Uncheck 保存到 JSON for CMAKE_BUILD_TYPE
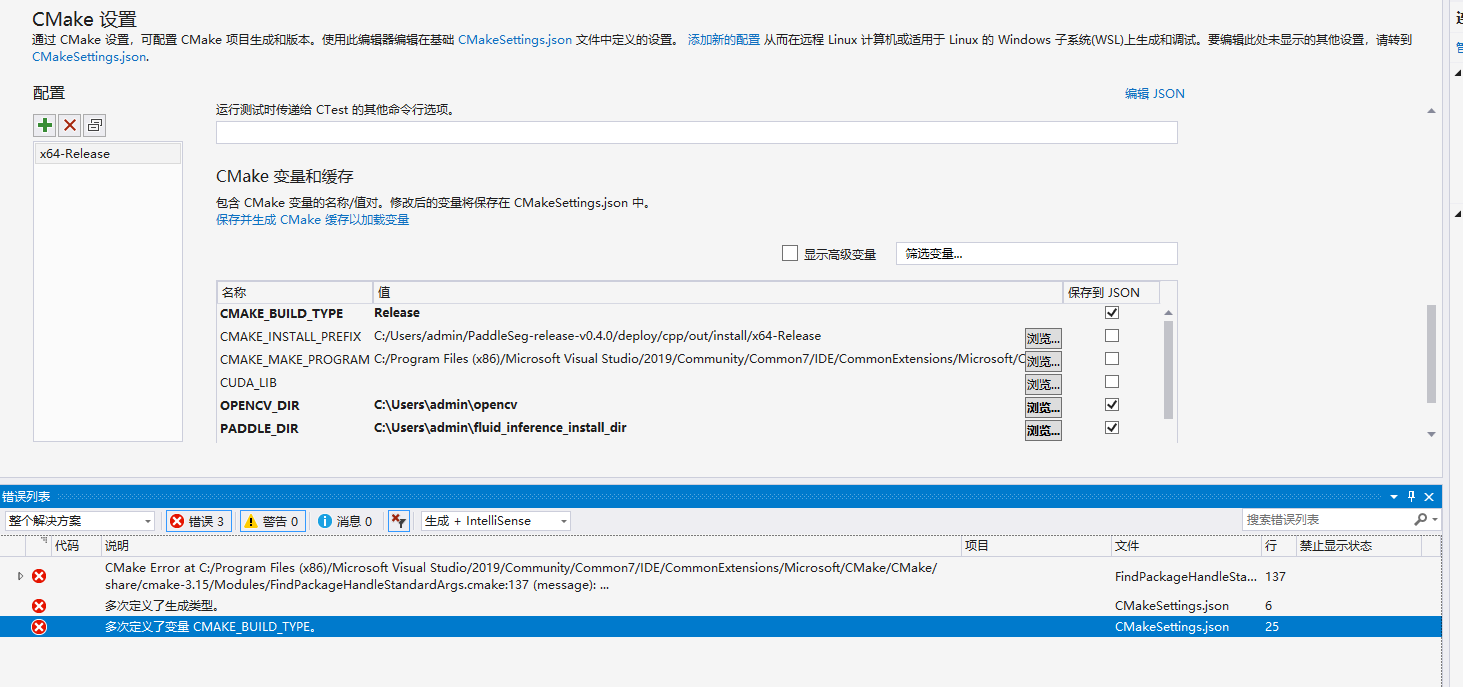Viewport: 1463px width, 687px height. pyautogui.click(x=1111, y=312)
